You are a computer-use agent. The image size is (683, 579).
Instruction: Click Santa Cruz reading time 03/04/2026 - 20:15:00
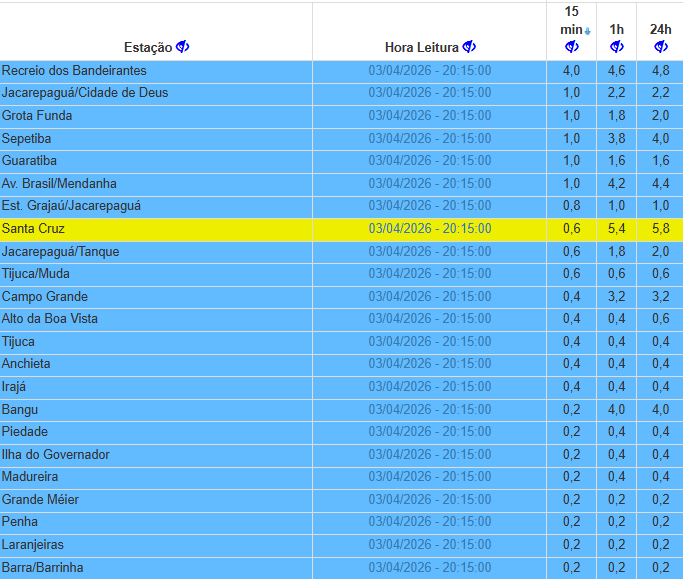tap(430, 228)
